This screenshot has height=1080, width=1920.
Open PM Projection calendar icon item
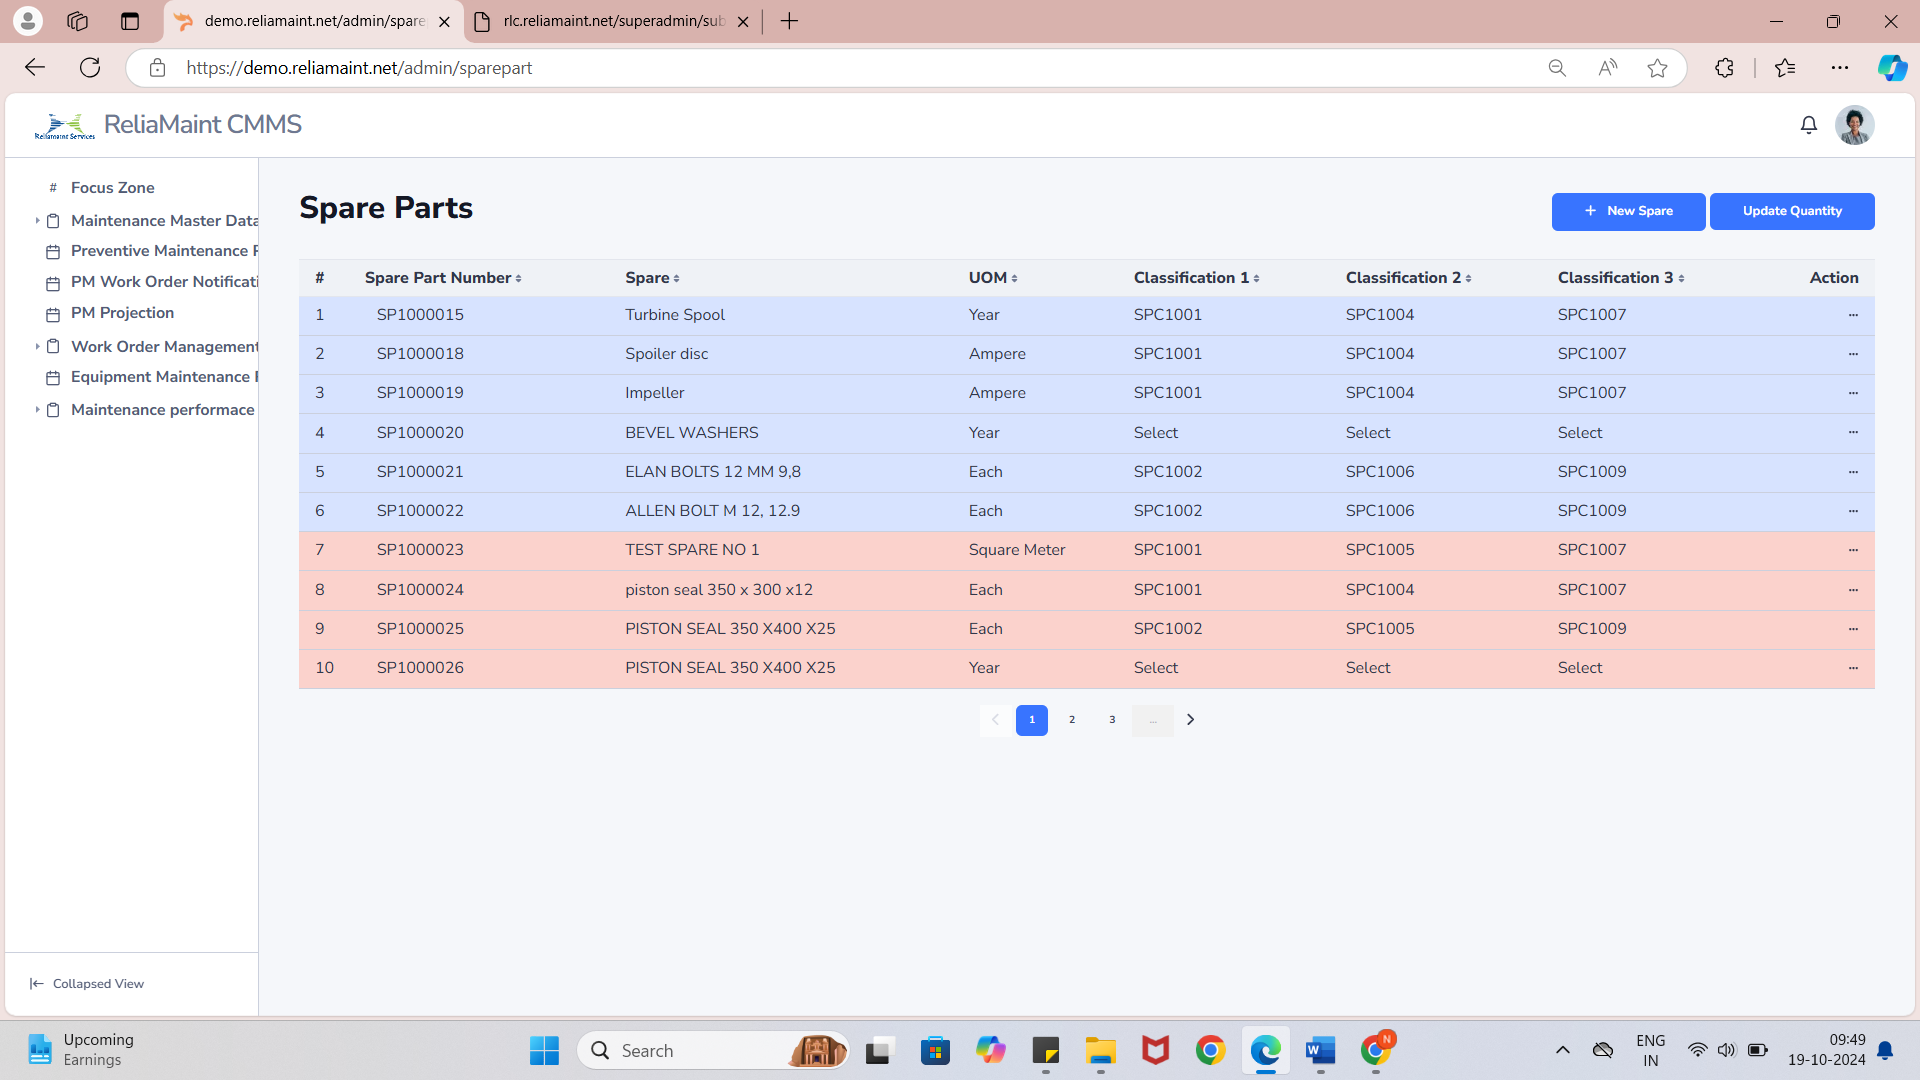pyautogui.click(x=53, y=314)
